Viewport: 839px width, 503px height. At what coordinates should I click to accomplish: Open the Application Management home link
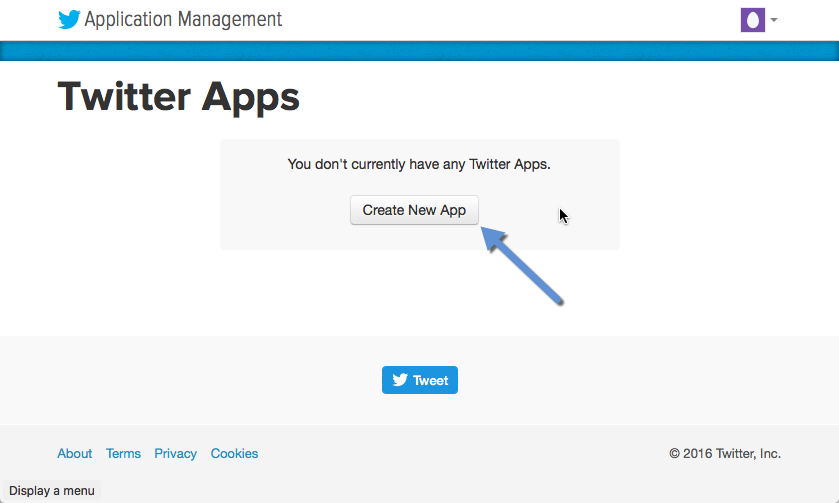[183, 19]
